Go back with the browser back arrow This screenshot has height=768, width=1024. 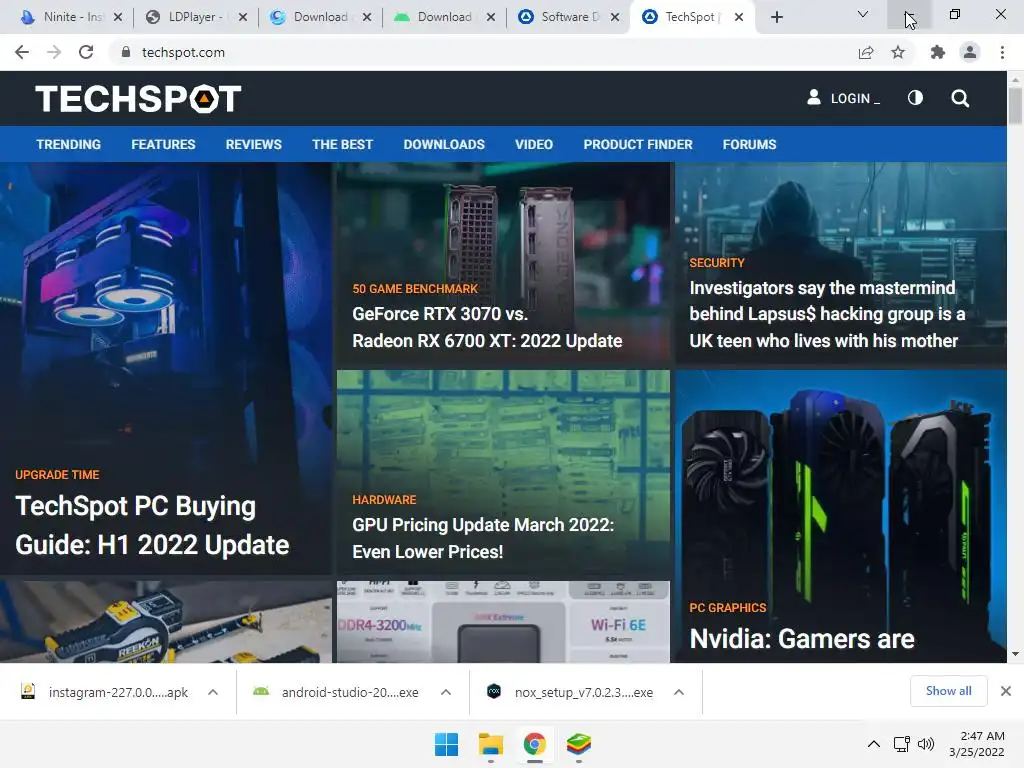point(22,52)
